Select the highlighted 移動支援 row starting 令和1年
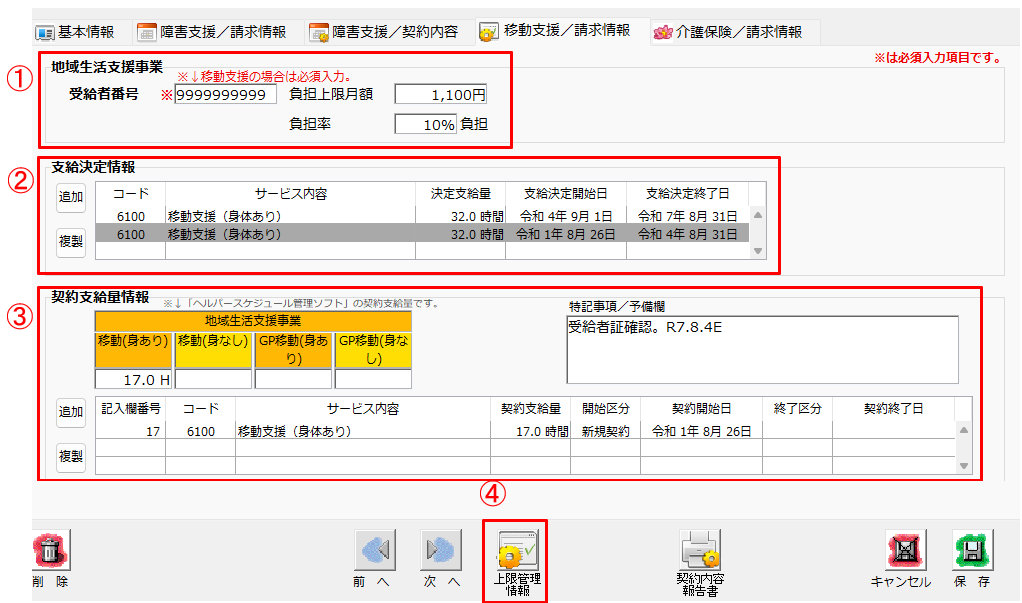The height and width of the screenshot is (603, 1022). pos(422,234)
